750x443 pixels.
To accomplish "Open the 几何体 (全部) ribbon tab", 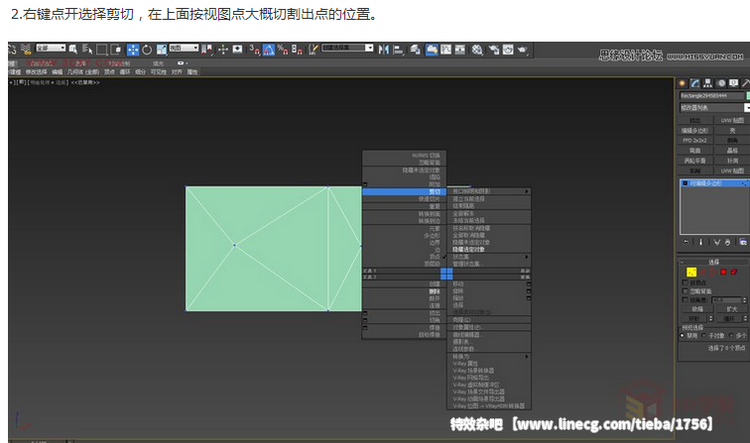I will click(83, 72).
